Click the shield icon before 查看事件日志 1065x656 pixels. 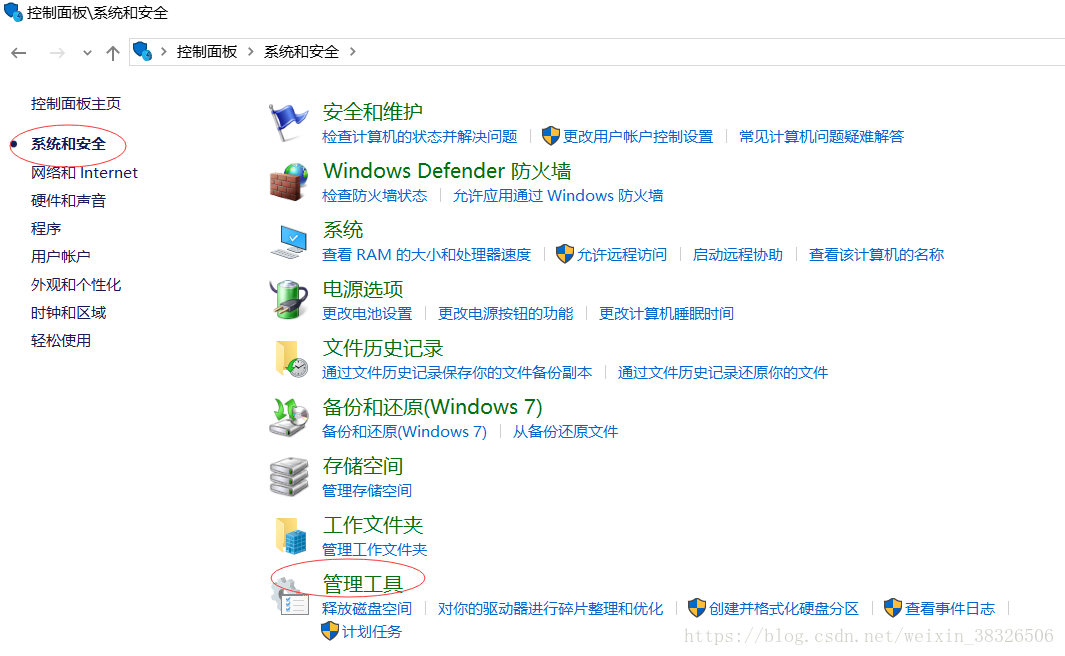tap(892, 608)
